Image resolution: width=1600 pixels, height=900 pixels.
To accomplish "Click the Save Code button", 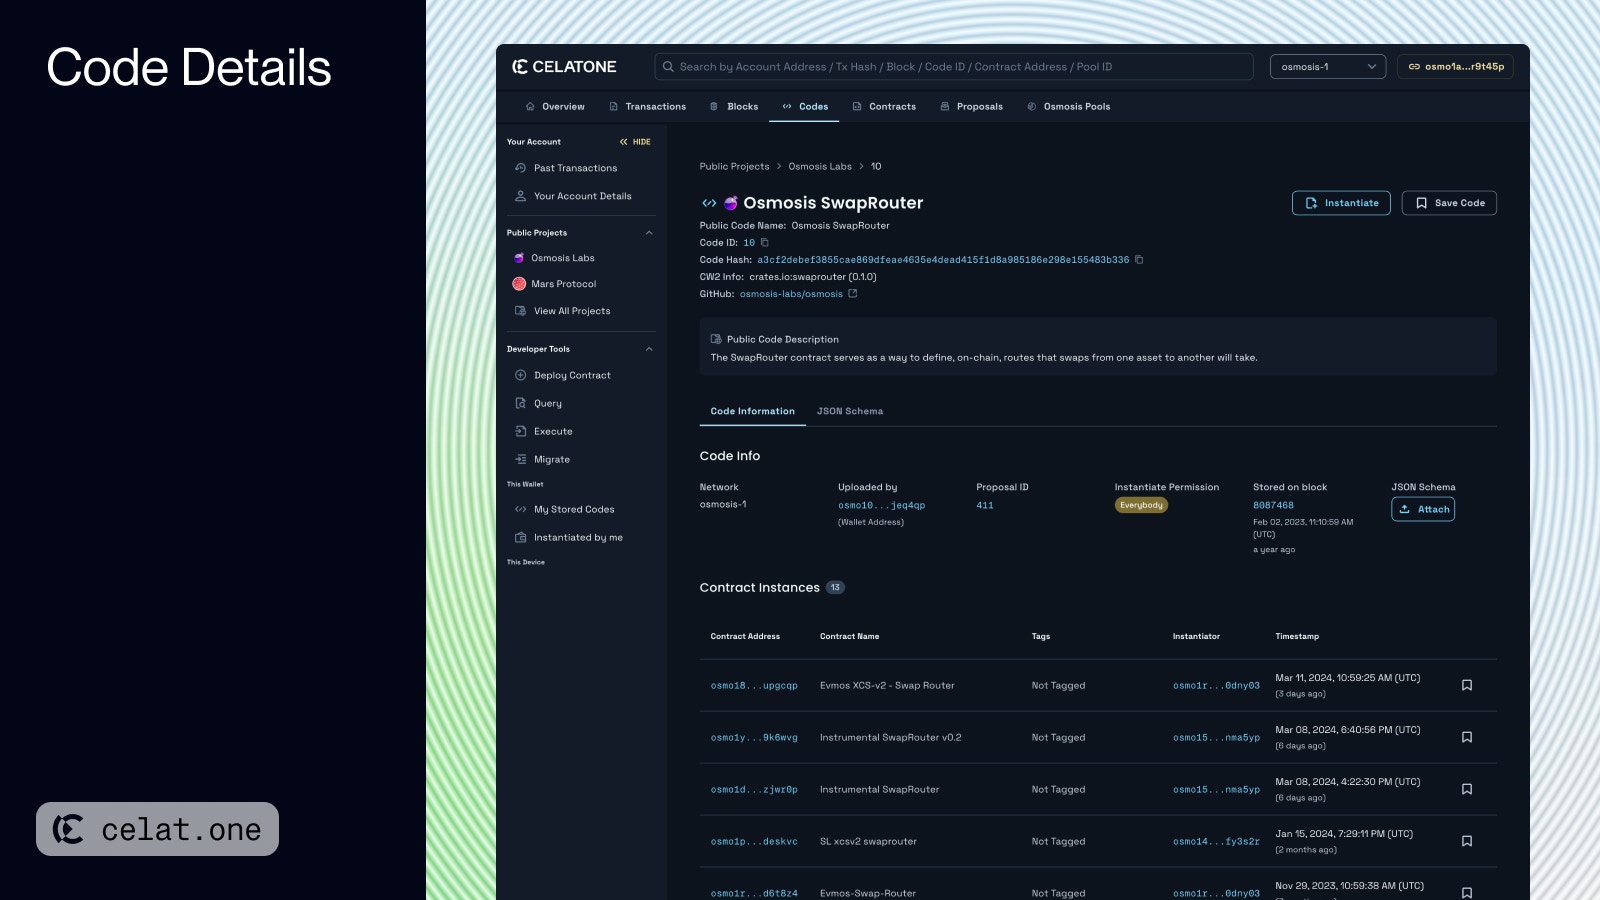I will click(x=1449, y=203).
